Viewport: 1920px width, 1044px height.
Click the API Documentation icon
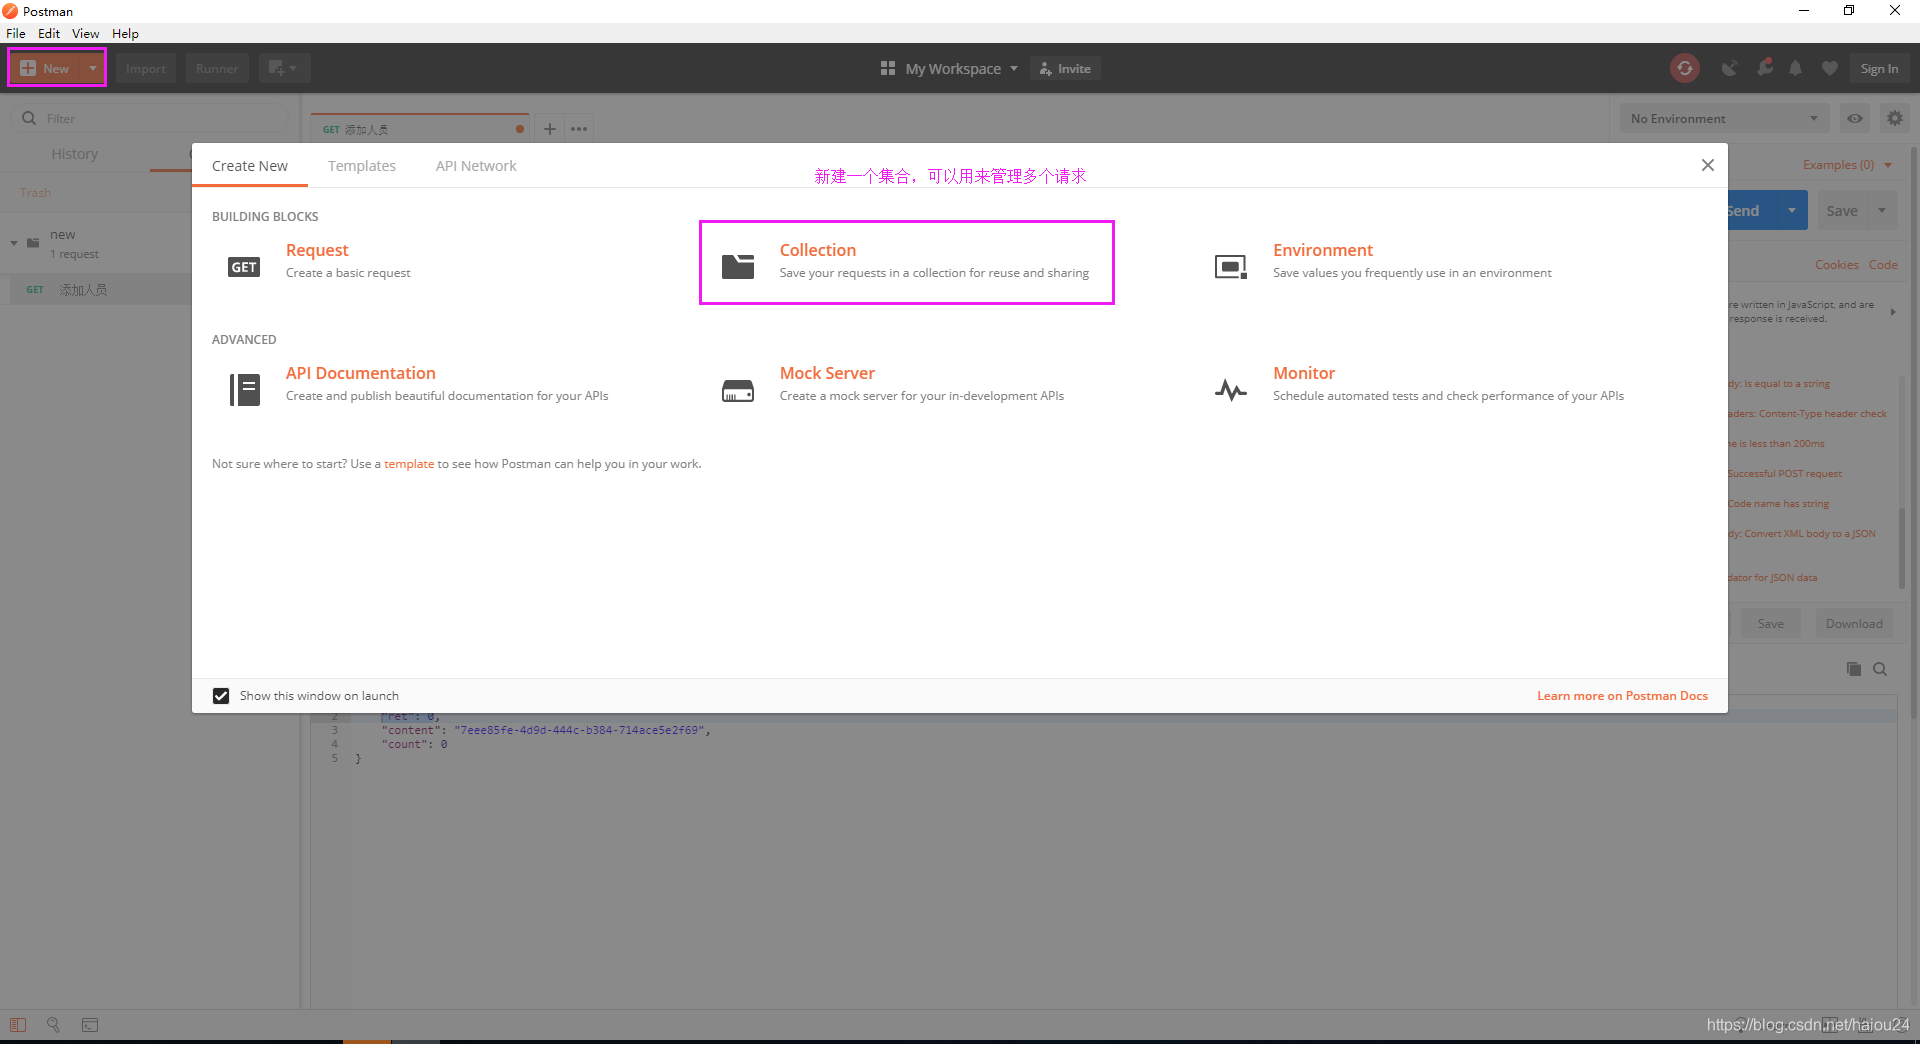tap(244, 389)
